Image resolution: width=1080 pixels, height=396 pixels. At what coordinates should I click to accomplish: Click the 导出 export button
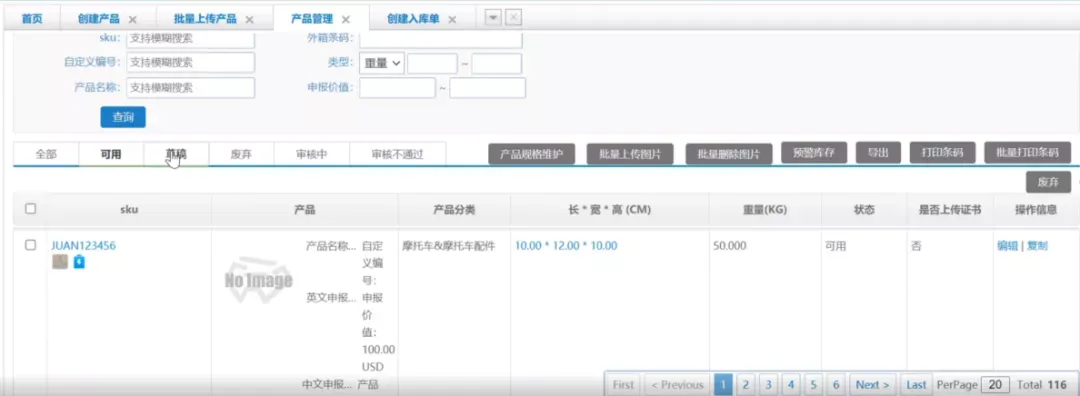click(x=878, y=153)
